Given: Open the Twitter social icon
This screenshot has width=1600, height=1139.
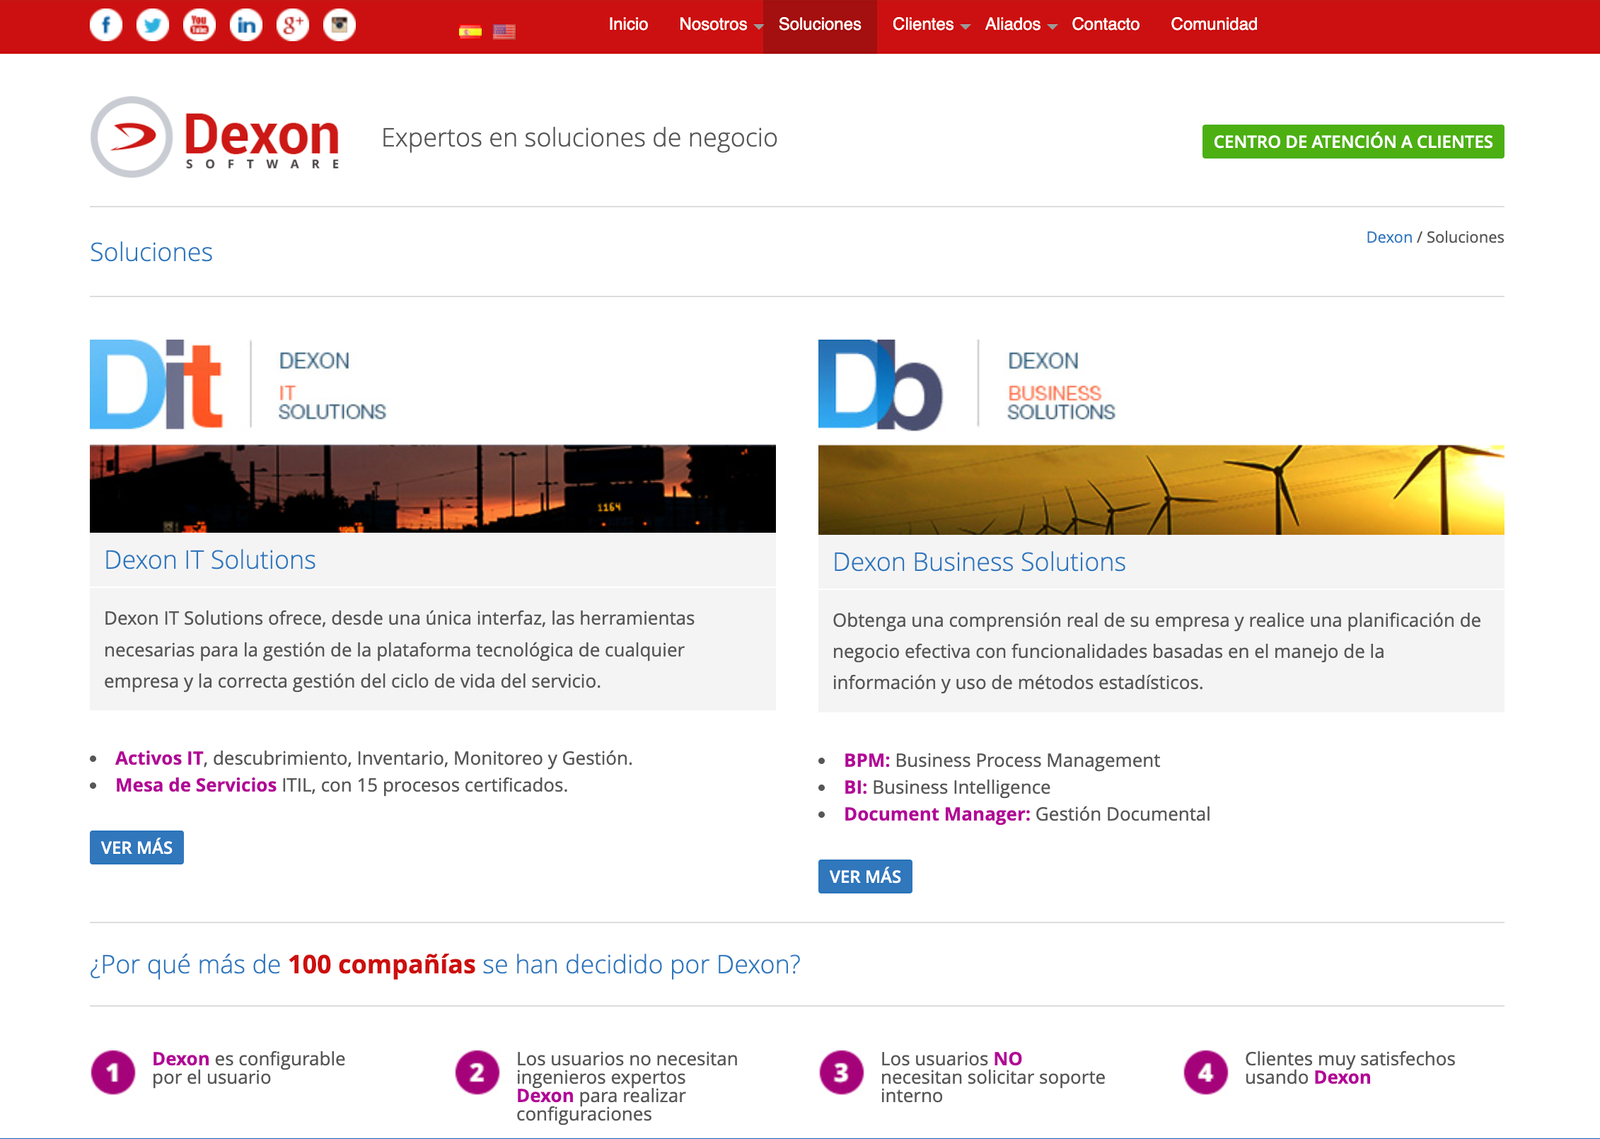Looking at the screenshot, I should point(153,25).
